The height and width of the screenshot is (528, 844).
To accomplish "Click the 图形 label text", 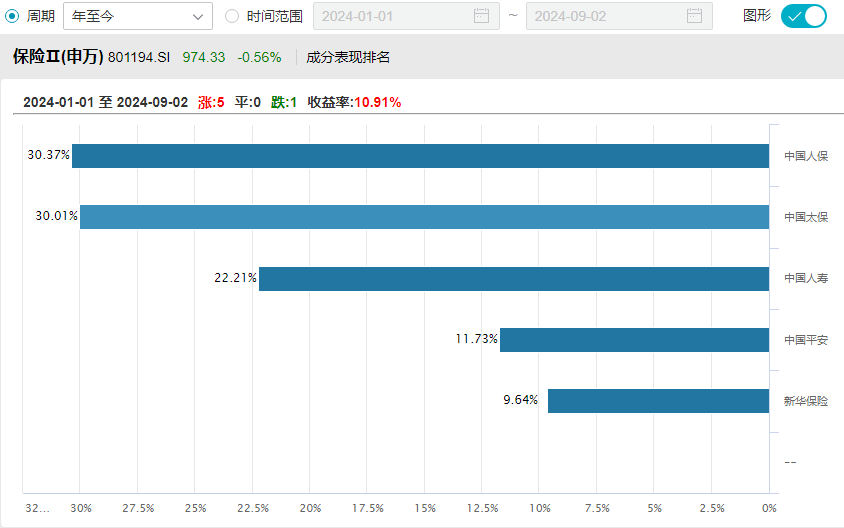I will [757, 16].
